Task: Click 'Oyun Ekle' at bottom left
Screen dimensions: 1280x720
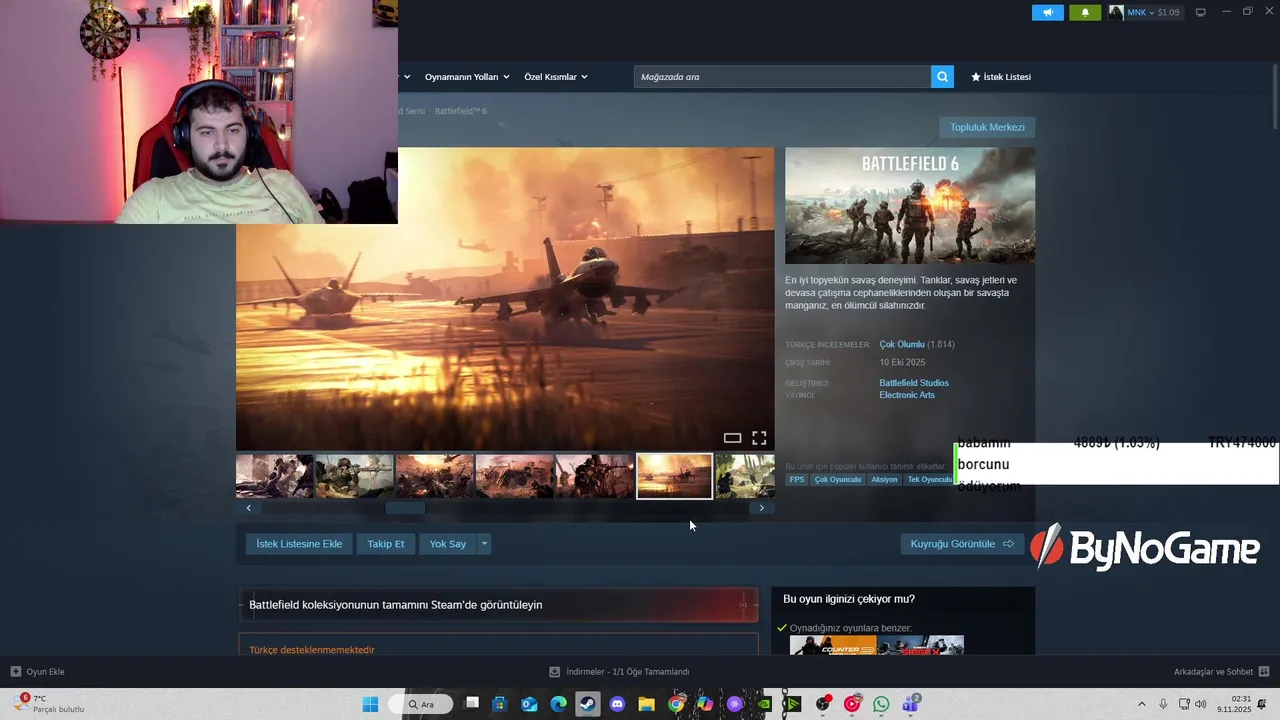Action: click(38, 672)
